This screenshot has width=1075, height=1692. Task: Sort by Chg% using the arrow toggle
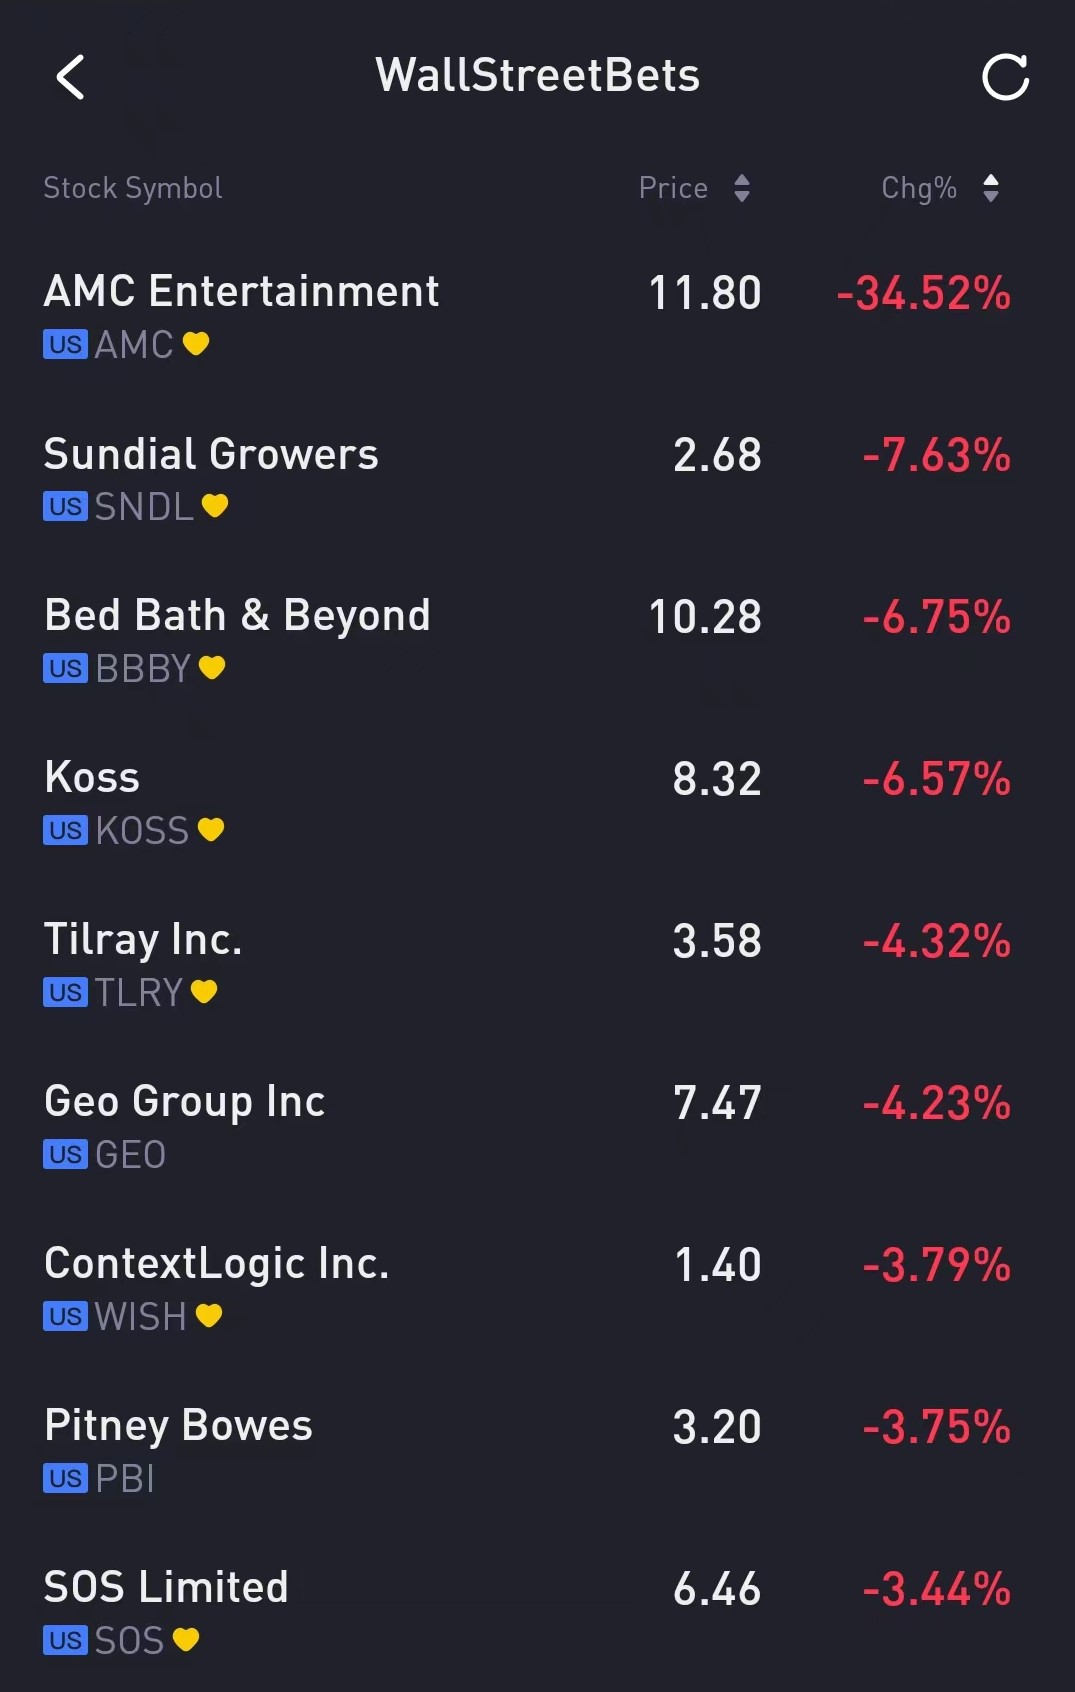pos(991,188)
